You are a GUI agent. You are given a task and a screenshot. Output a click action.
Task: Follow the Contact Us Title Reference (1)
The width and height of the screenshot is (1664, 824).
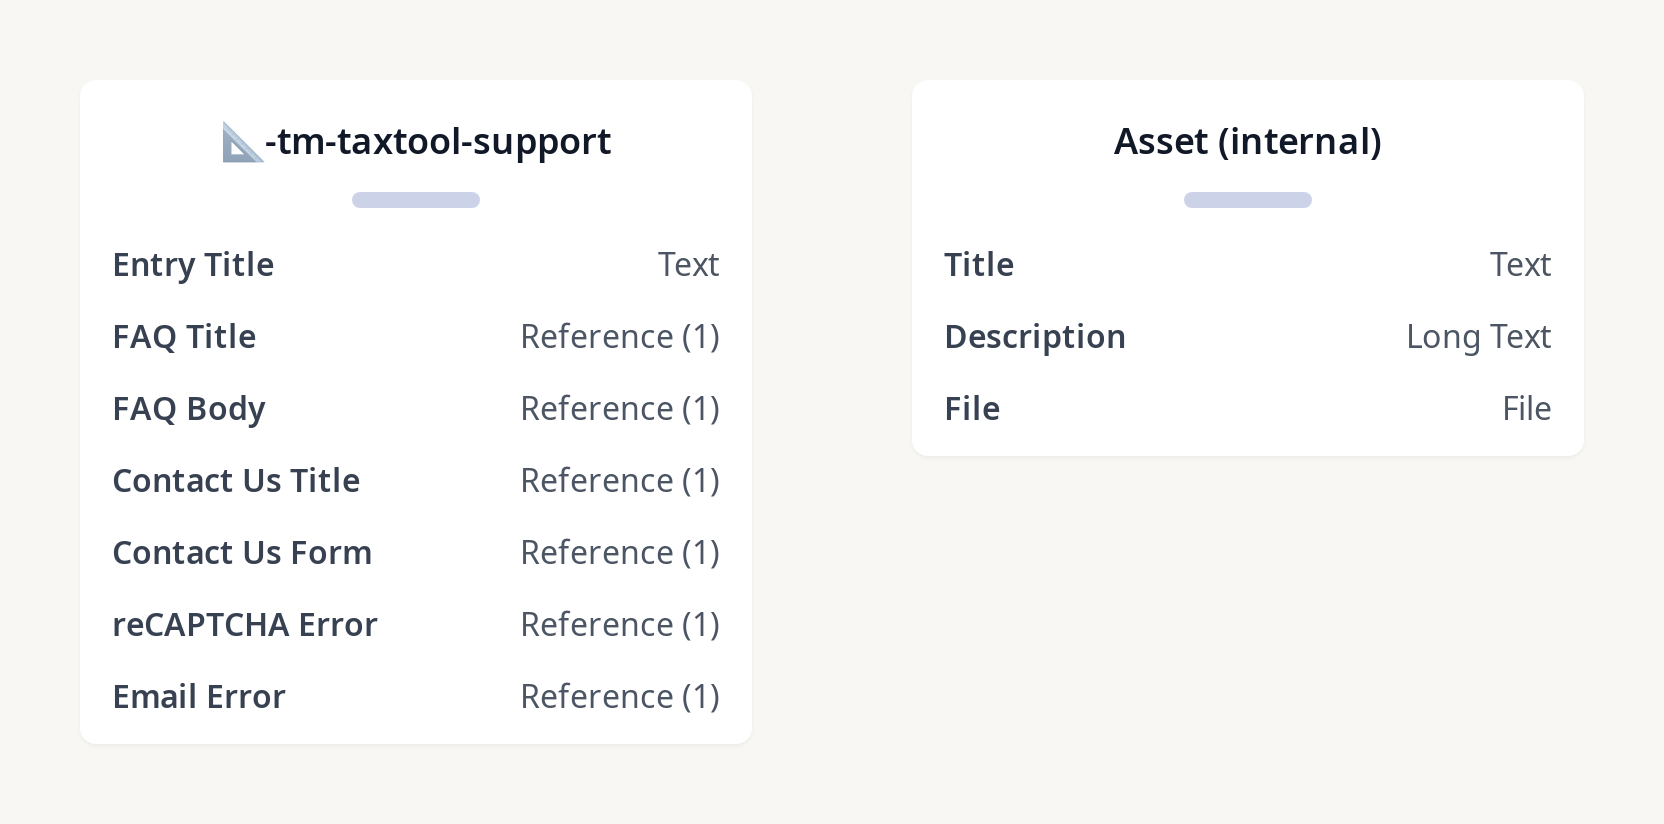pyautogui.click(x=620, y=481)
